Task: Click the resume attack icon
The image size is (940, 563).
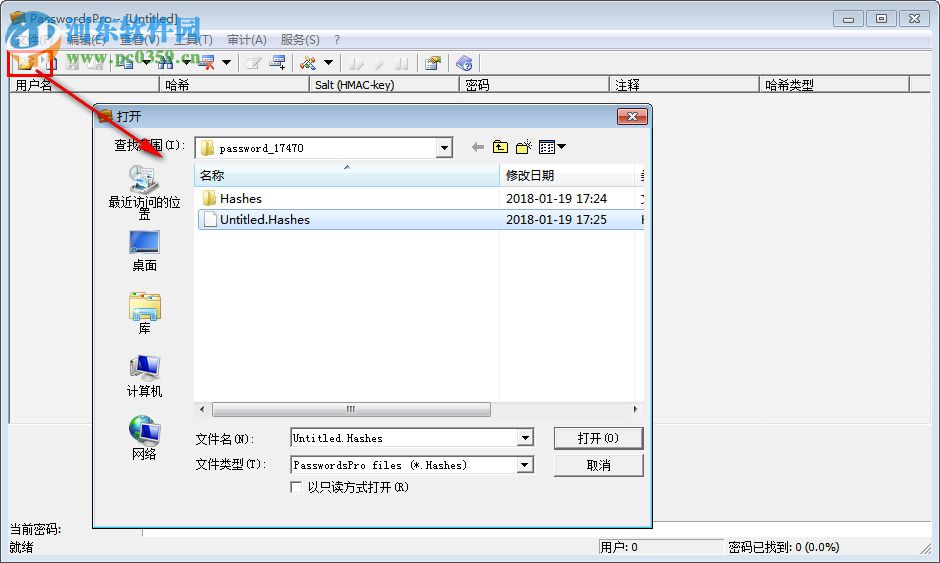Action: pos(379,62)
